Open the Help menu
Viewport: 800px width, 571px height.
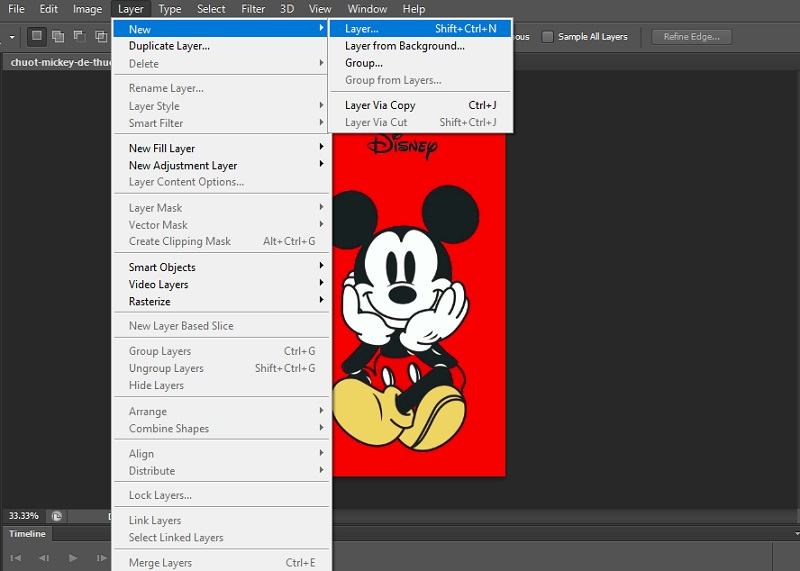pos(414,9)
